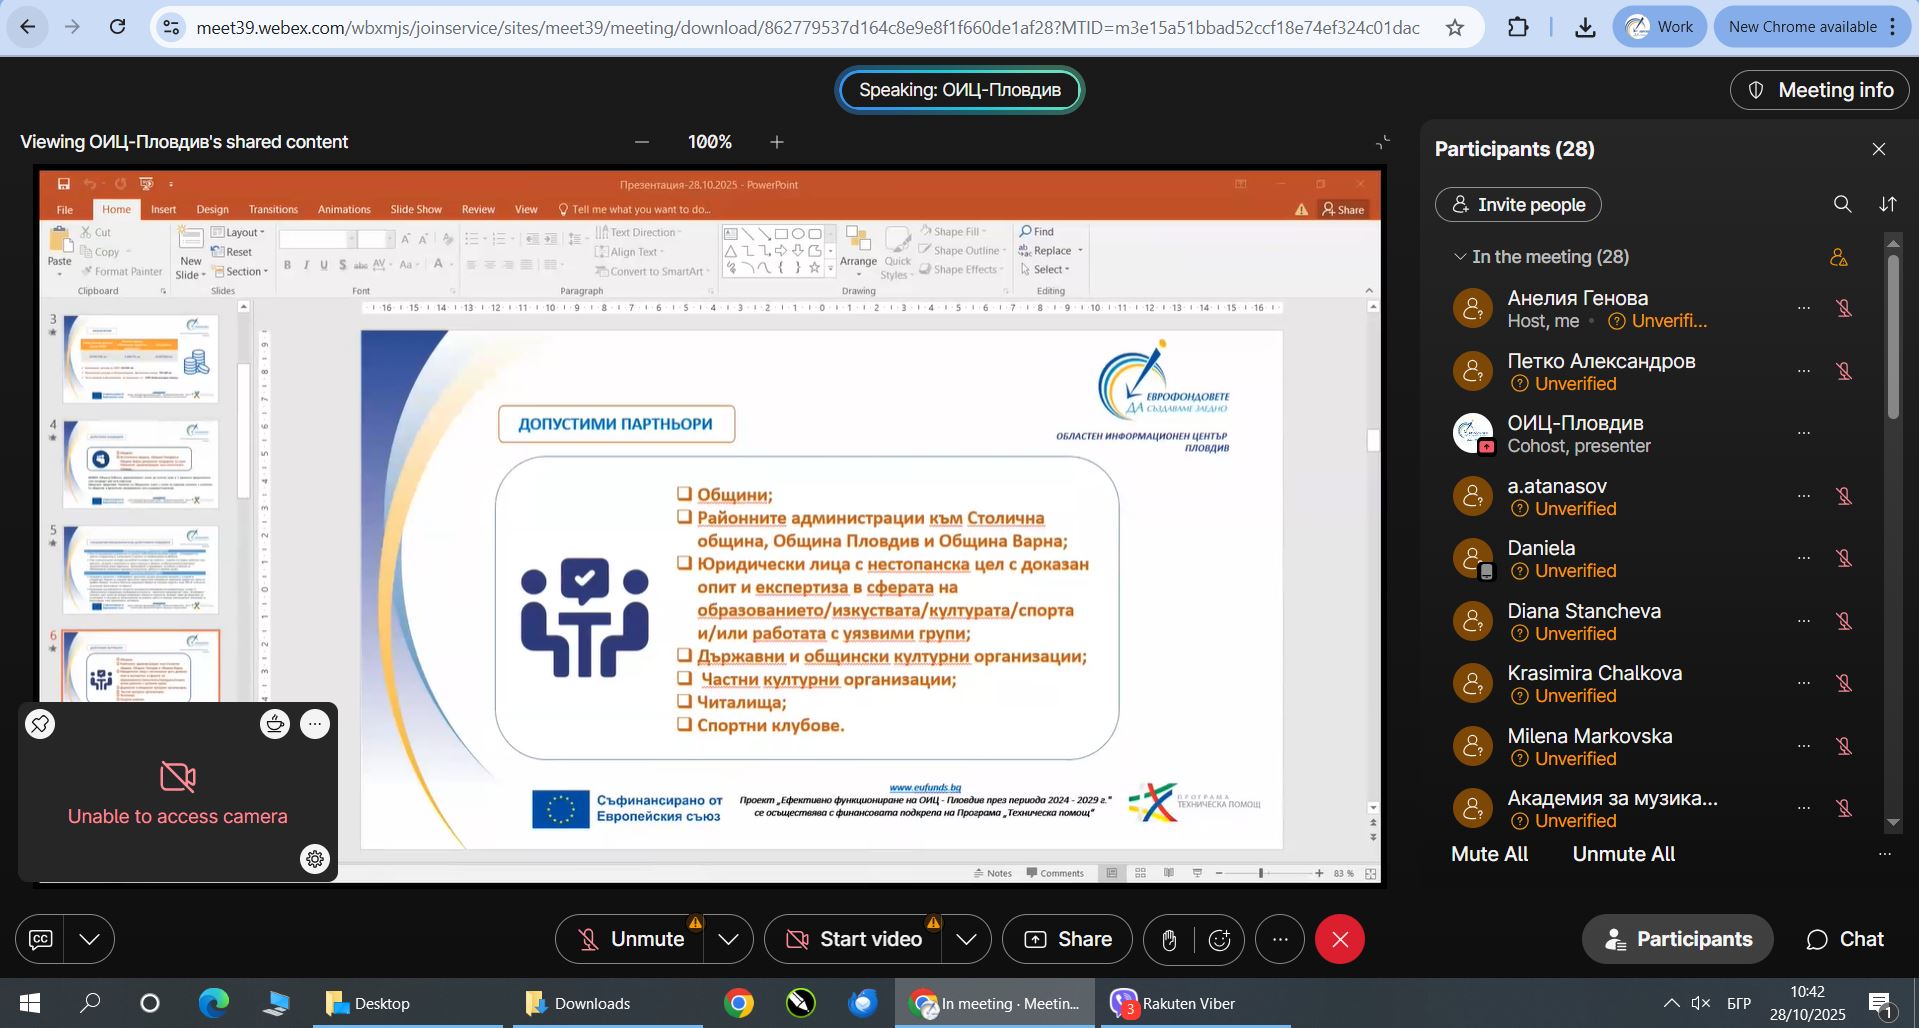This screenshot has height=1028, width=1919.
Task: Toggle mute for Петко Александров
Action: pyautogui.click(x=1845, y=372)
